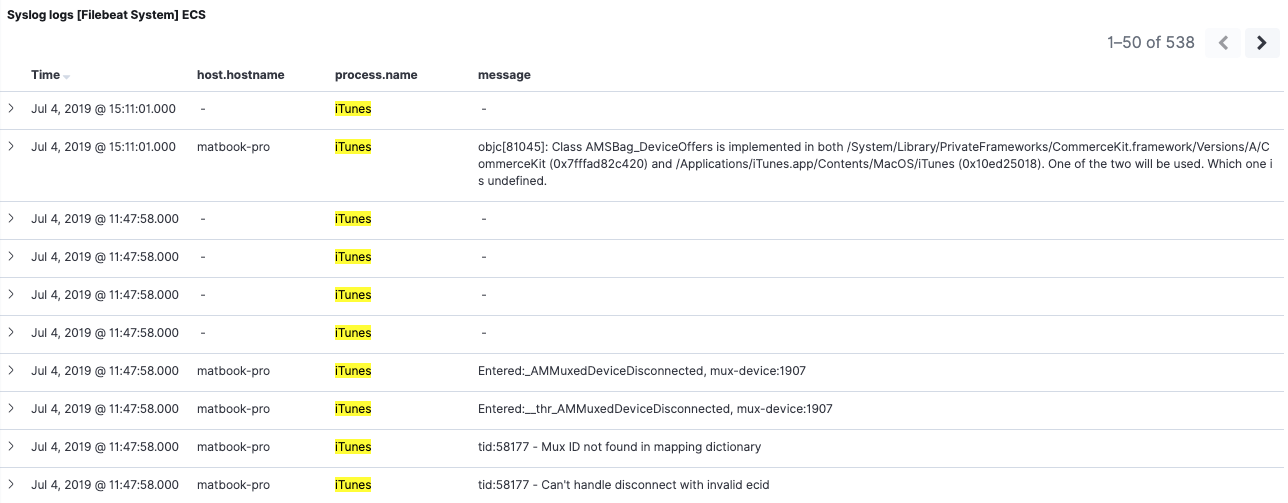The width and height of the screenshot is (1288, 503).
Task: Click matbook-pro in the objc[81045] row
Action: click(x=233, y=147)
